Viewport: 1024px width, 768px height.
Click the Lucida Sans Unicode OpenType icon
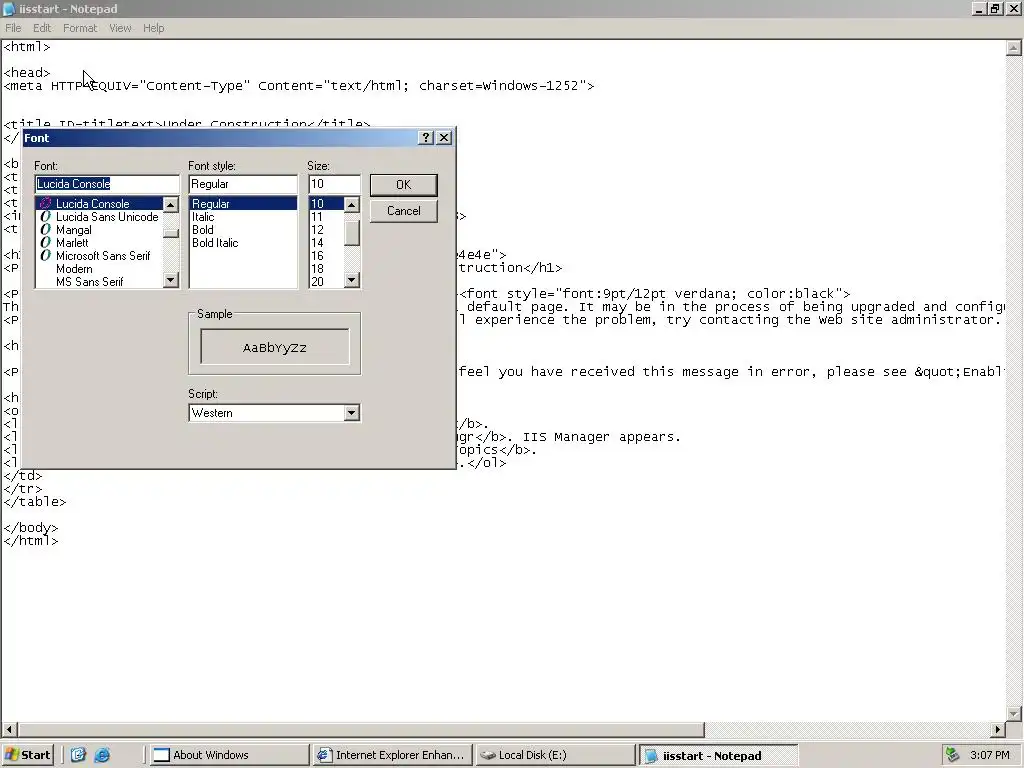(x=45, y=217)
